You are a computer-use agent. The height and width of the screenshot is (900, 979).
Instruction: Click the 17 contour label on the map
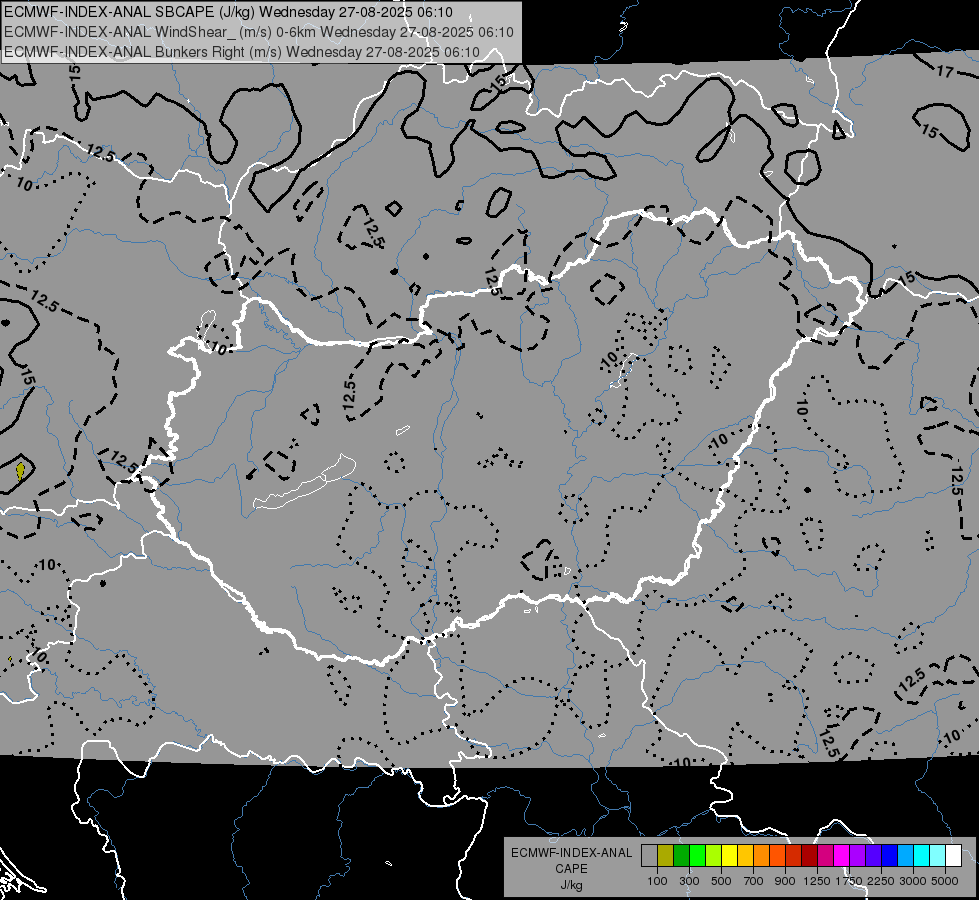[945, 72]
